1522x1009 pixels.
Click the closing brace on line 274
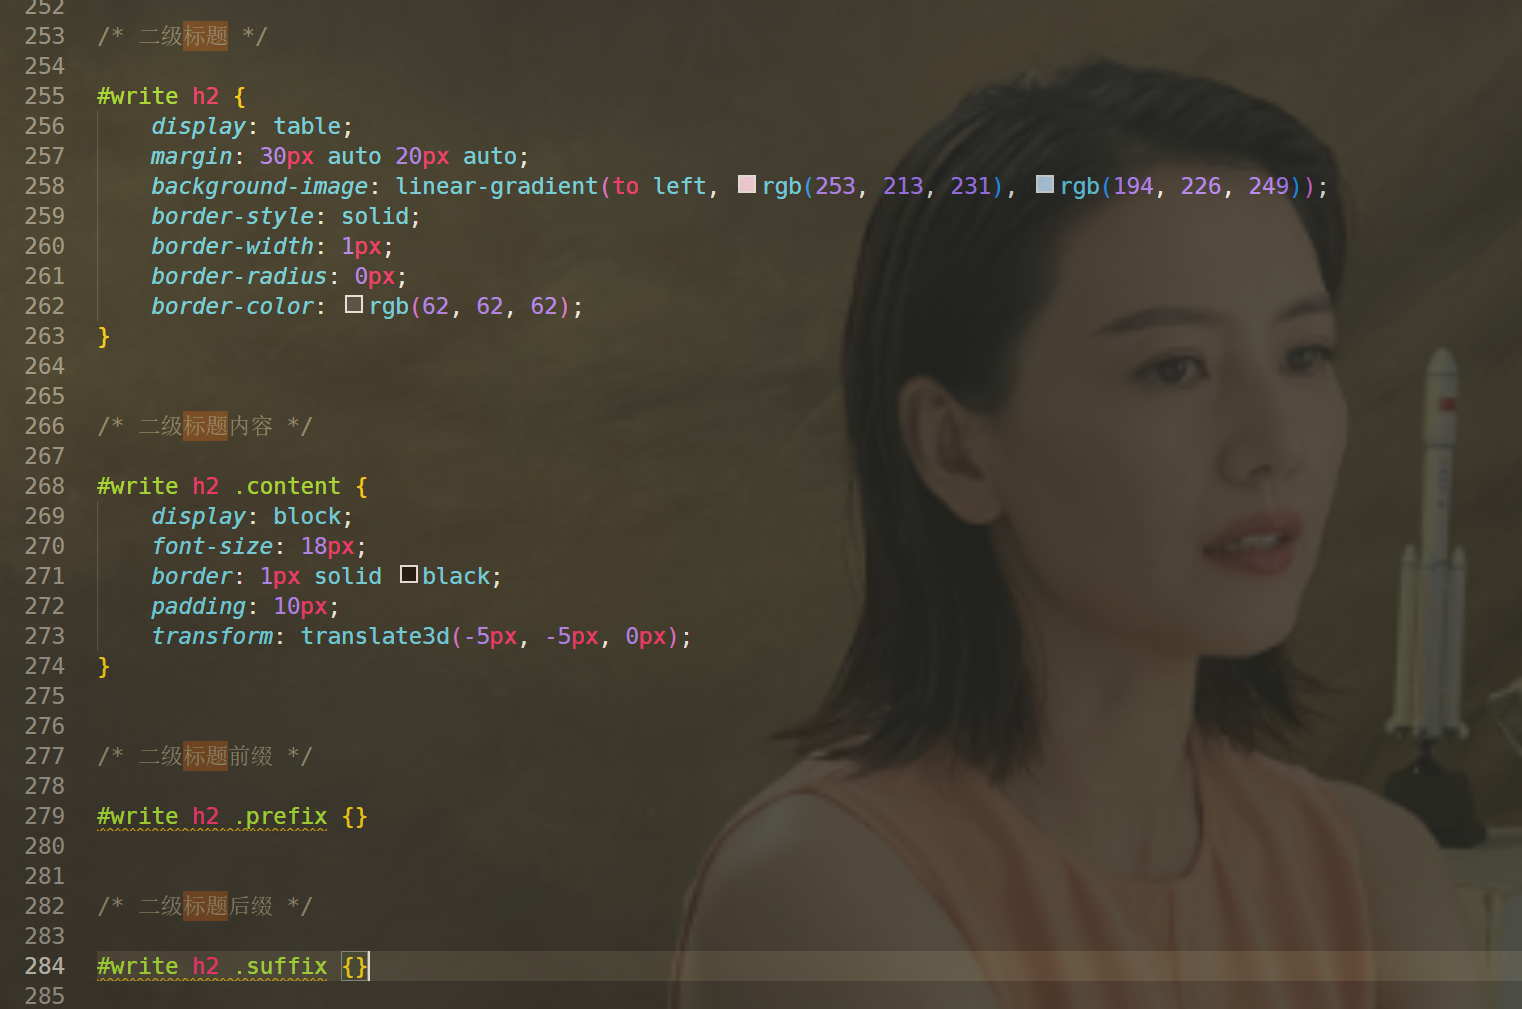104,666
